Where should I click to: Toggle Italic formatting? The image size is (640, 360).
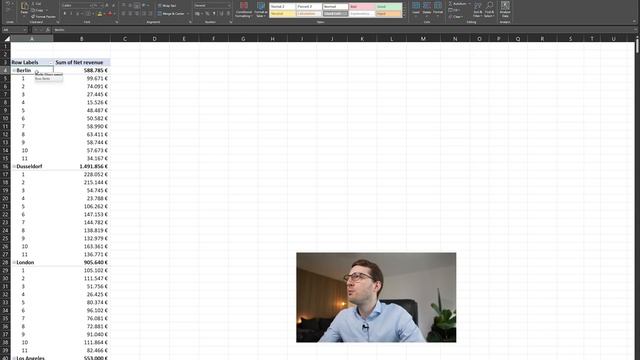[71, 13]
